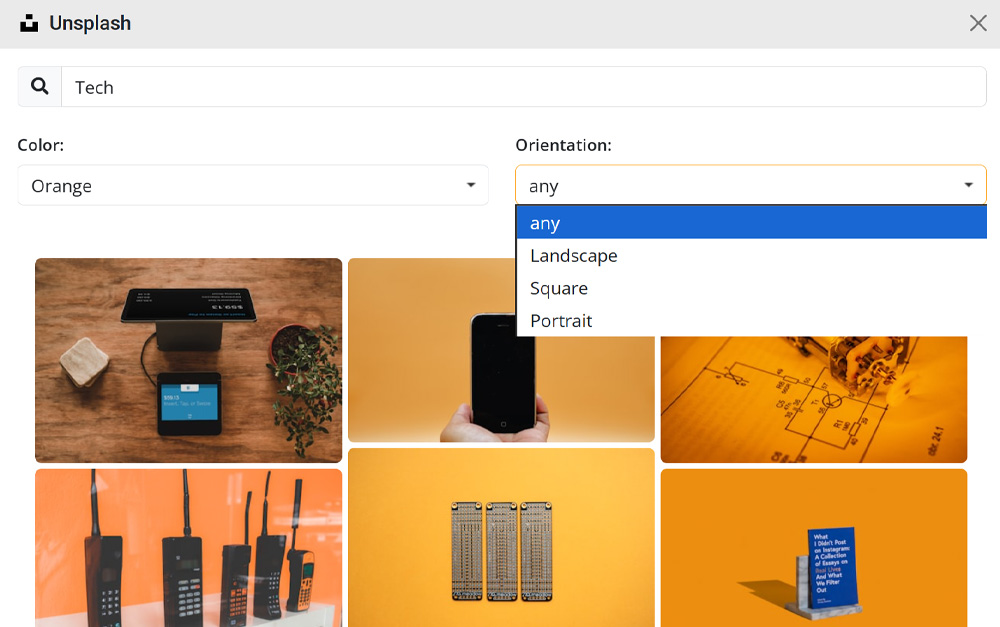Click the search field containing 'Tech'

[x=523, y=87]
